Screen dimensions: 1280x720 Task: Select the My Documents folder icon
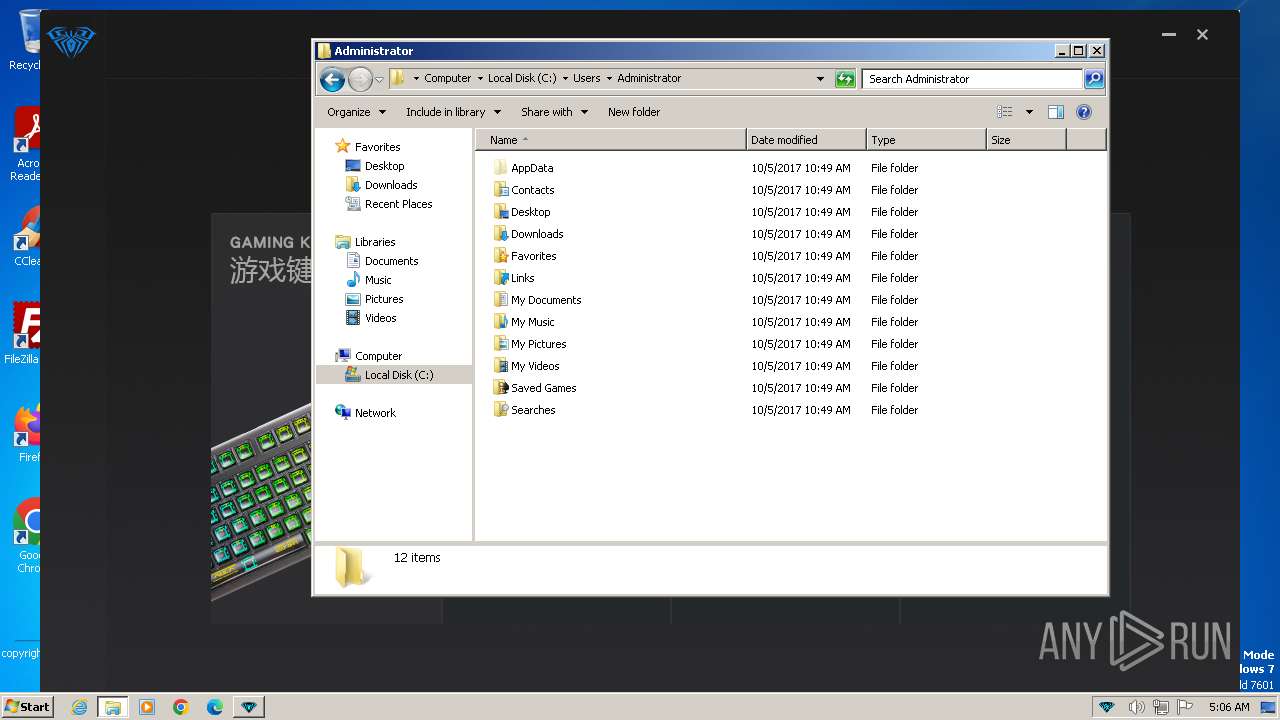coord(501,300)
